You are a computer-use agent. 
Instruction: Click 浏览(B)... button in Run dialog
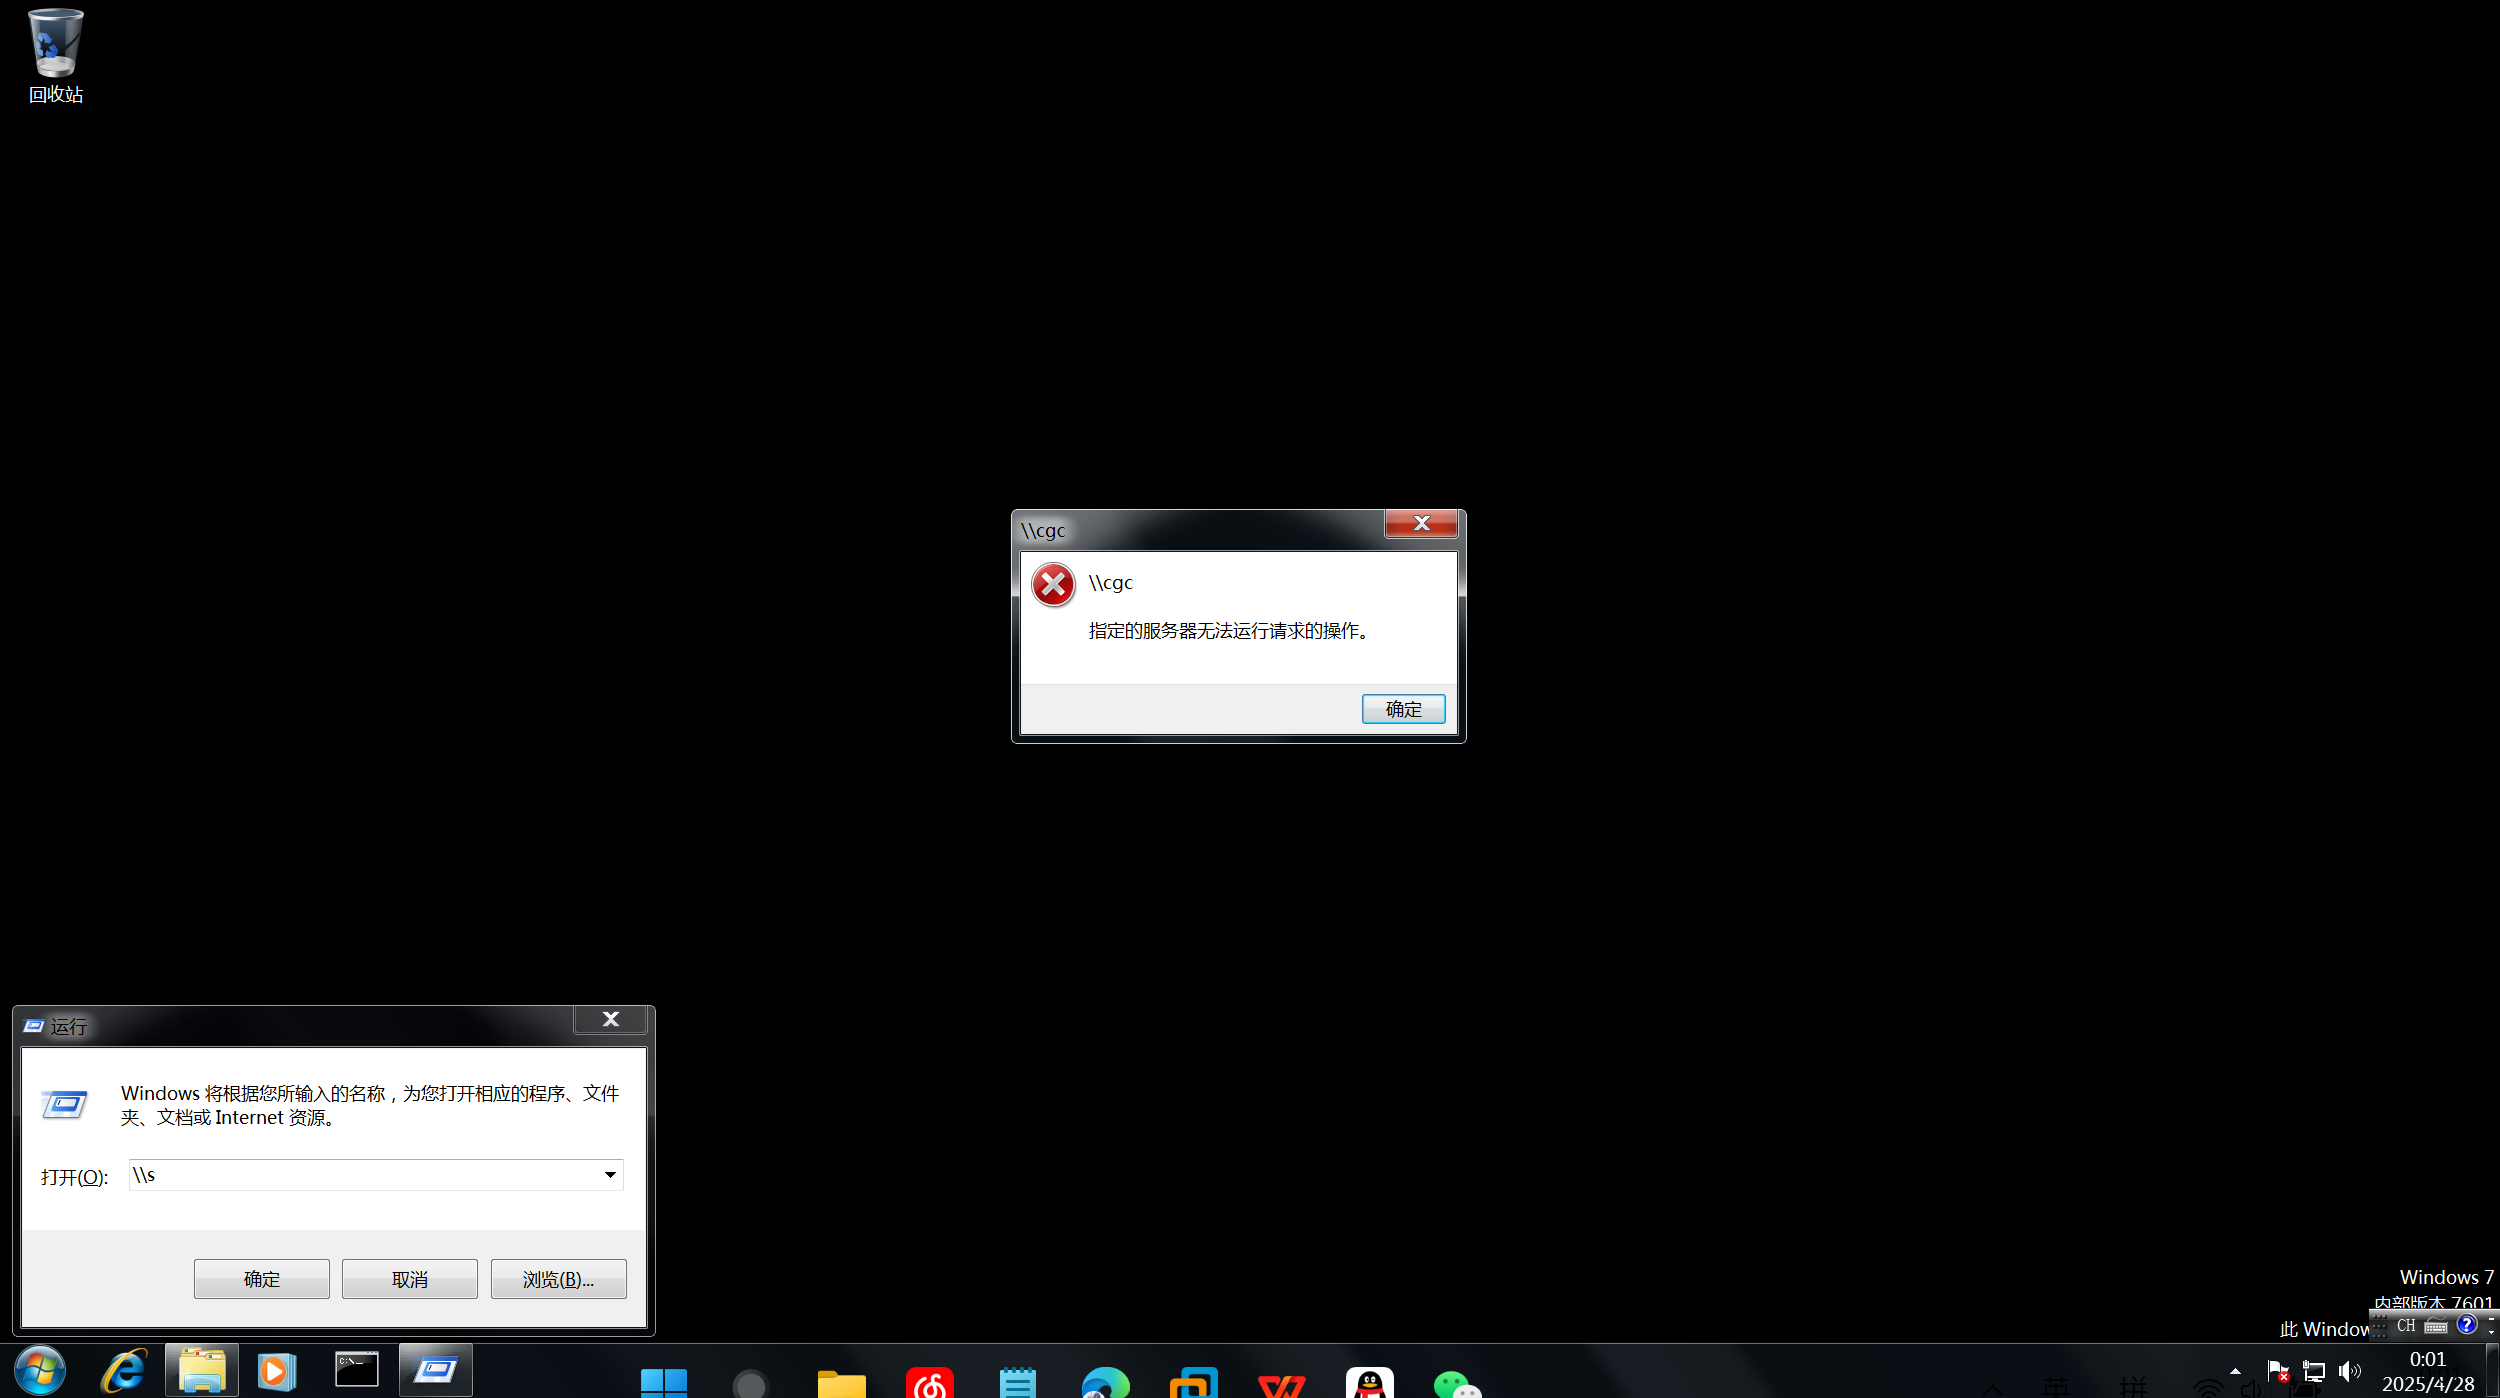(x=558, y=1279)
